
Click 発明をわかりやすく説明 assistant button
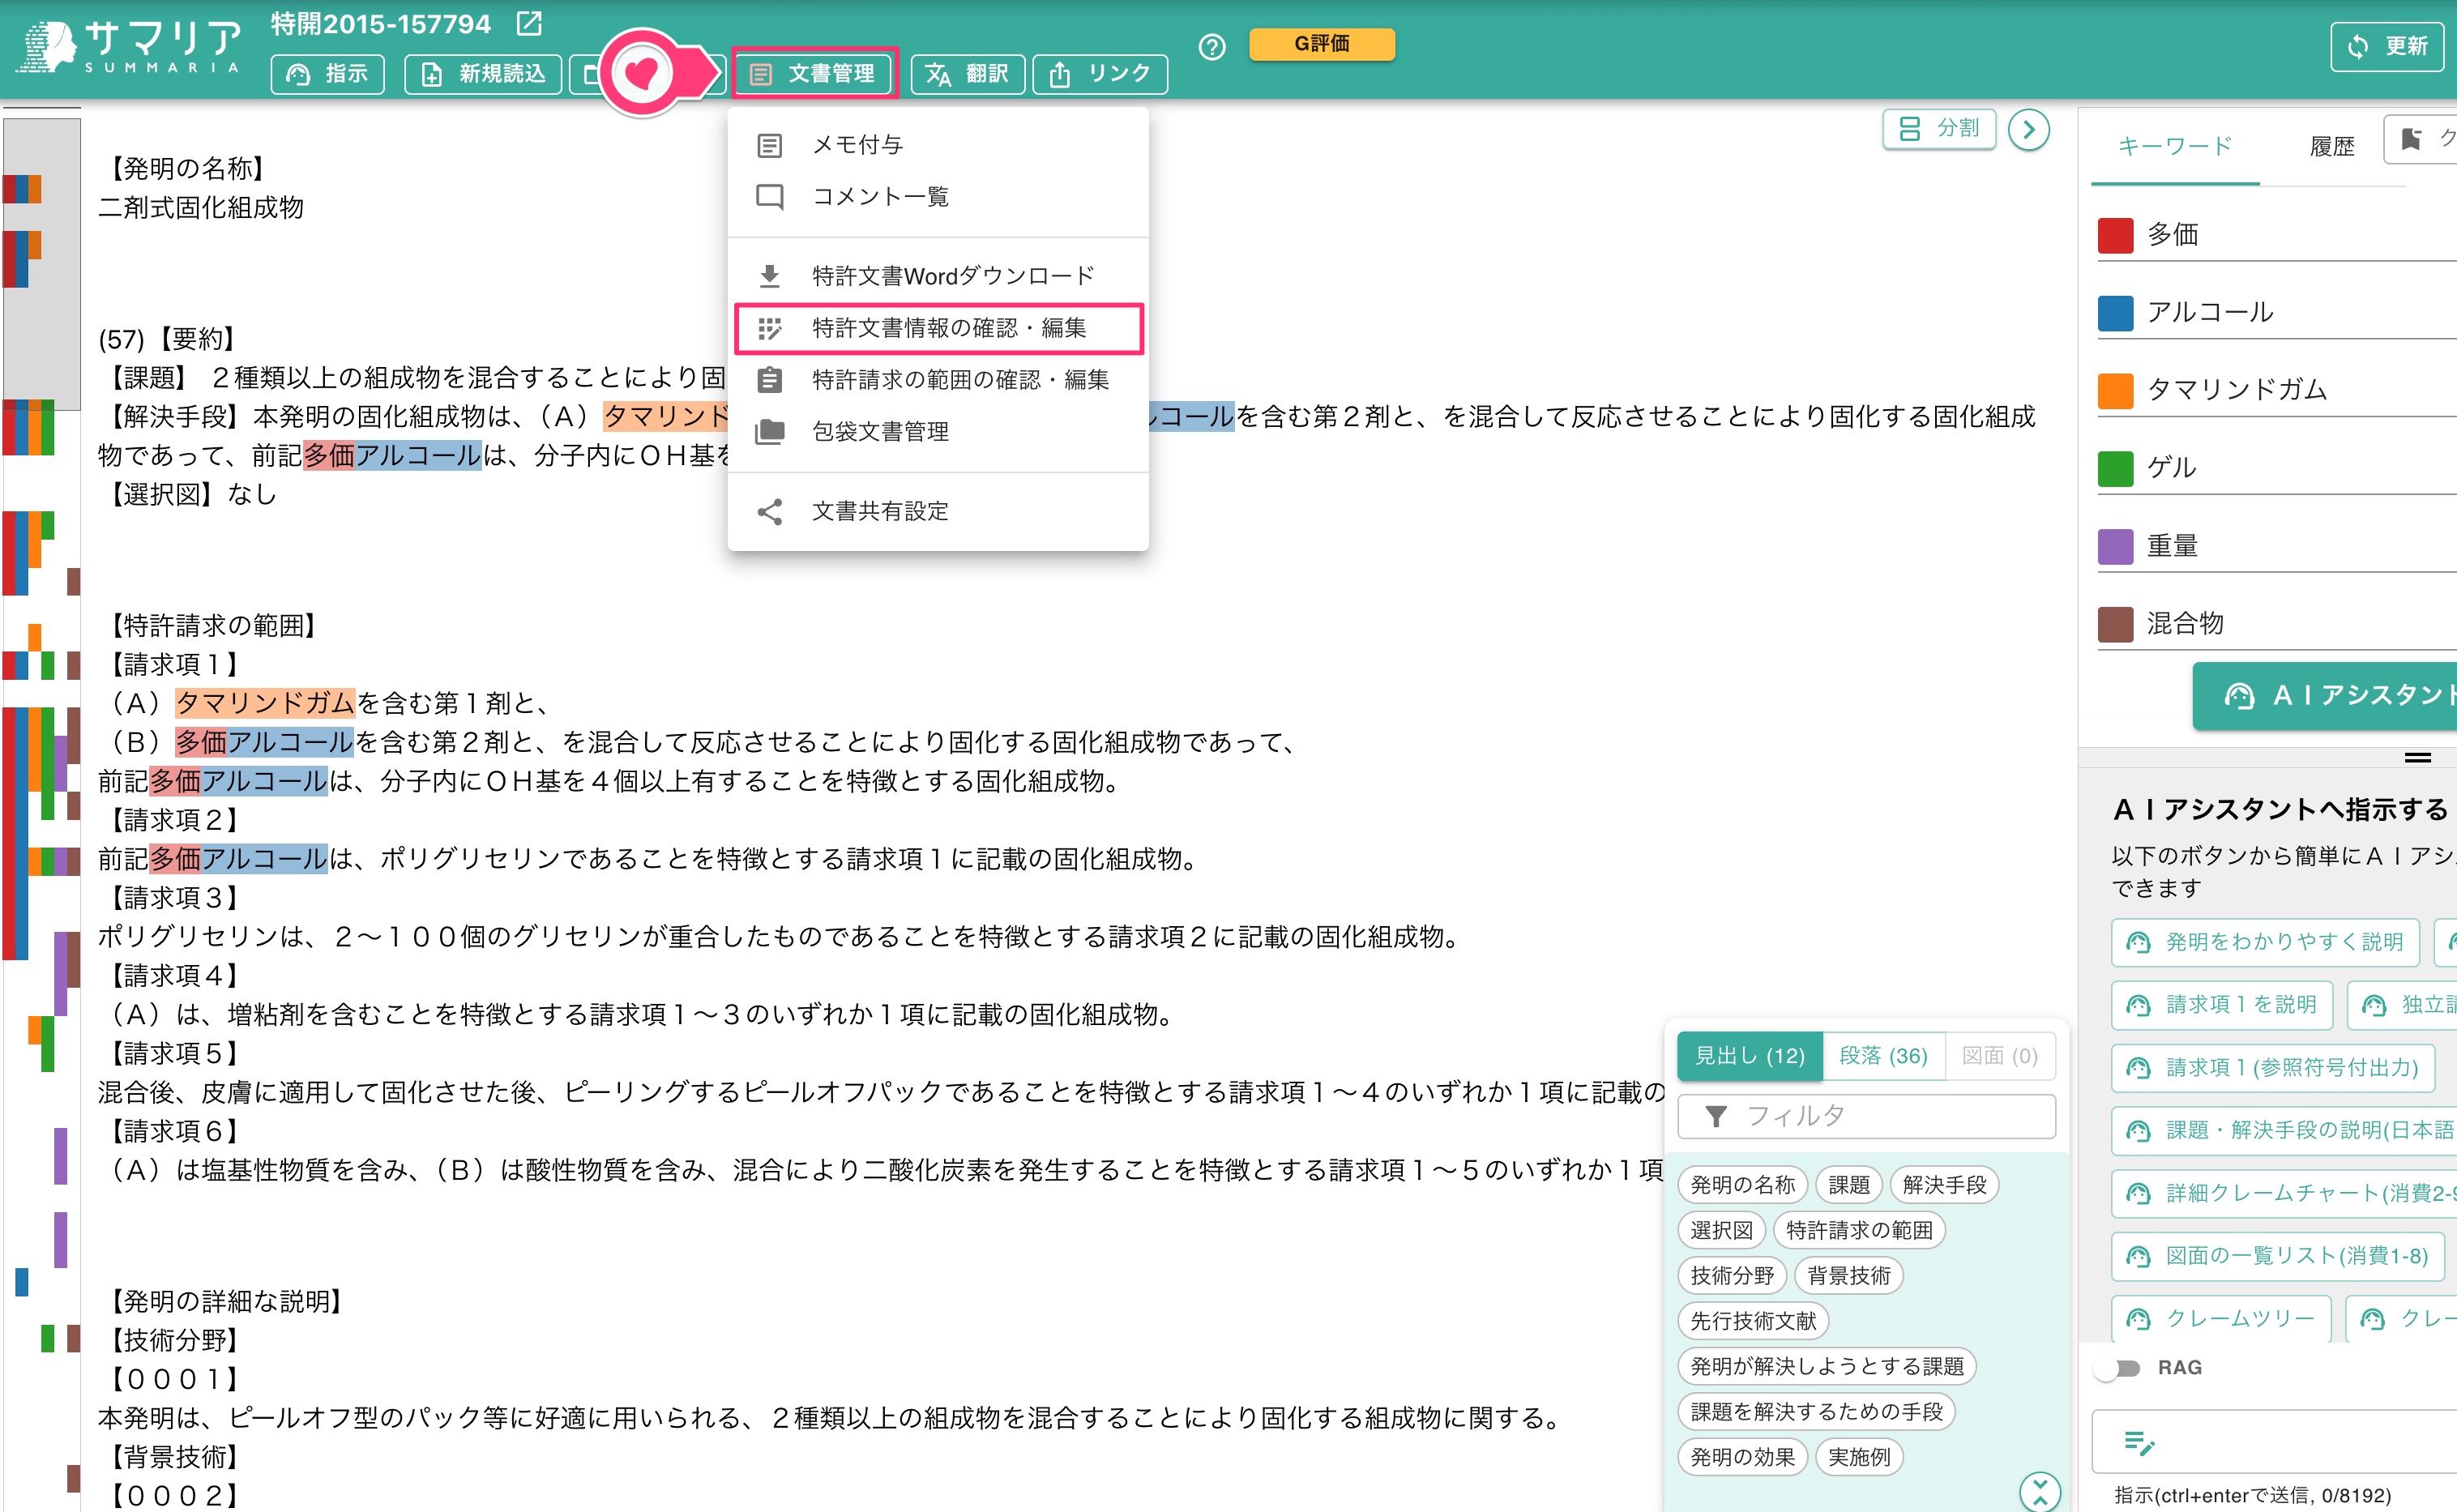pos(2265,942)
